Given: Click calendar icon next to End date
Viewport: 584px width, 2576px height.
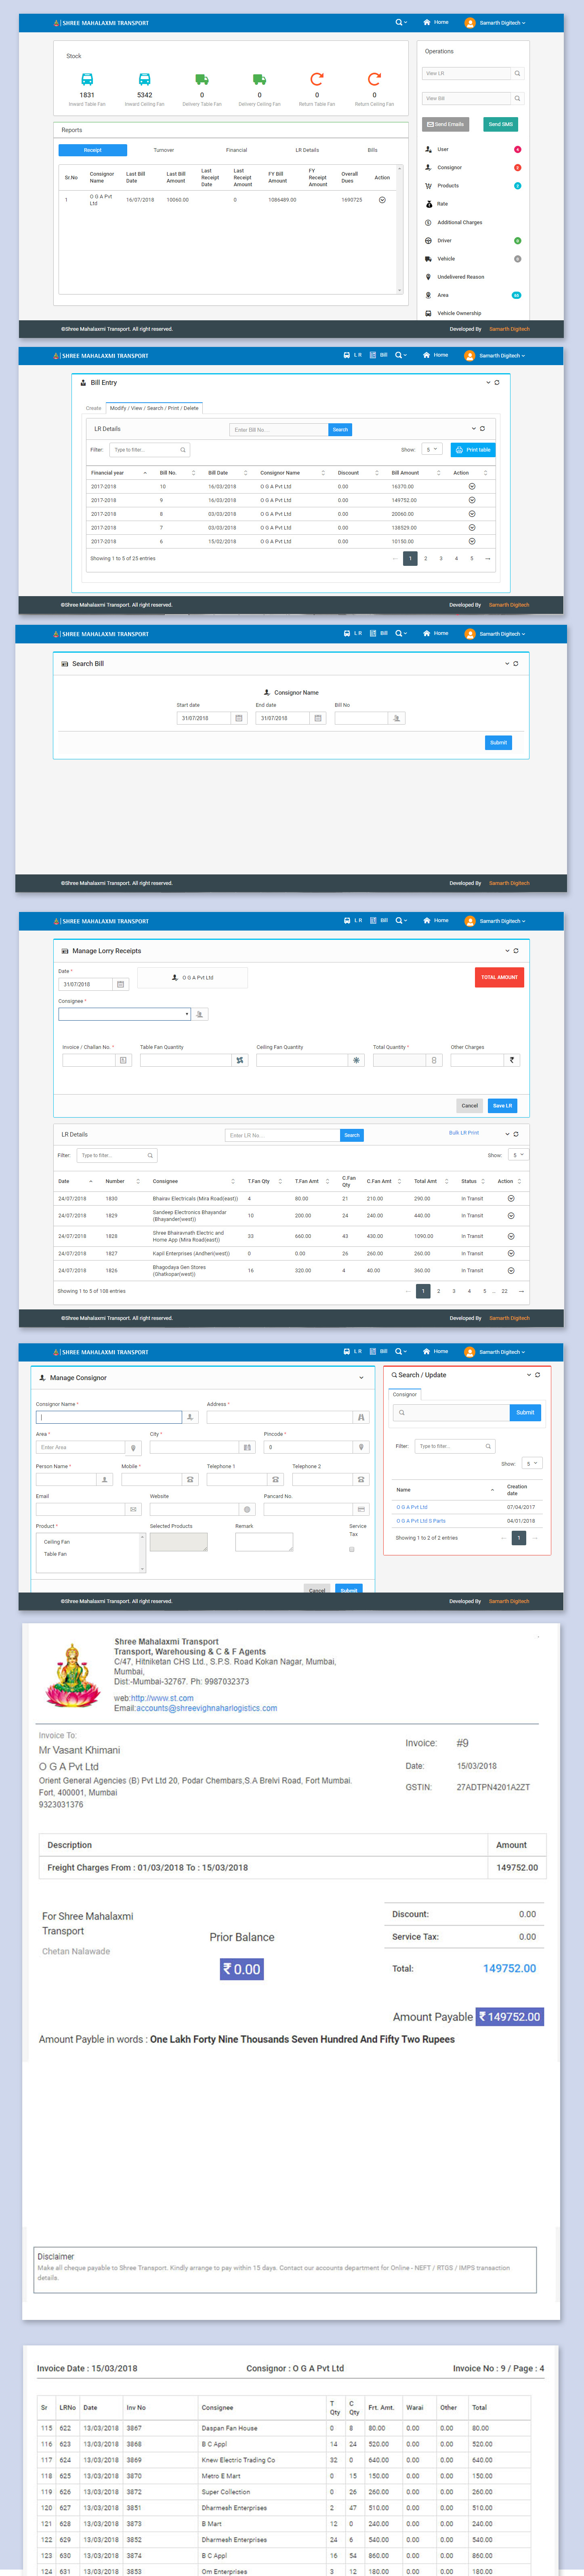Looking at the screenshot, I should click(318, 718).
